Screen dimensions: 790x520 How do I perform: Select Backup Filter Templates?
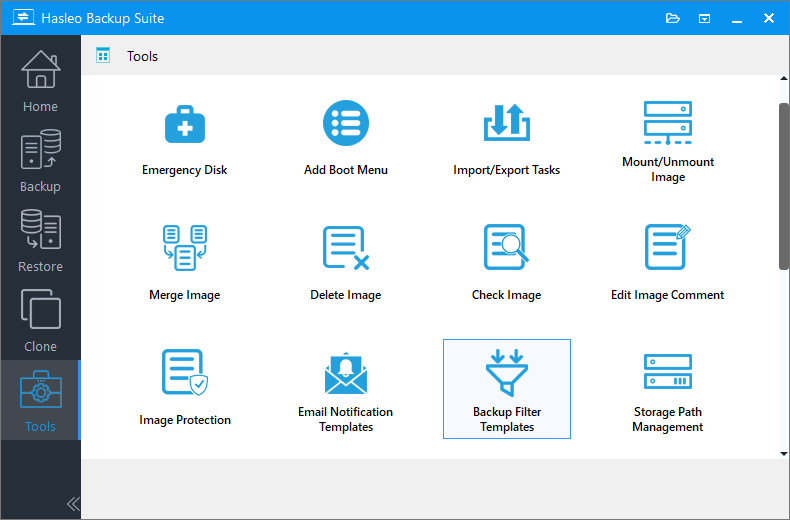click(506, 389)
